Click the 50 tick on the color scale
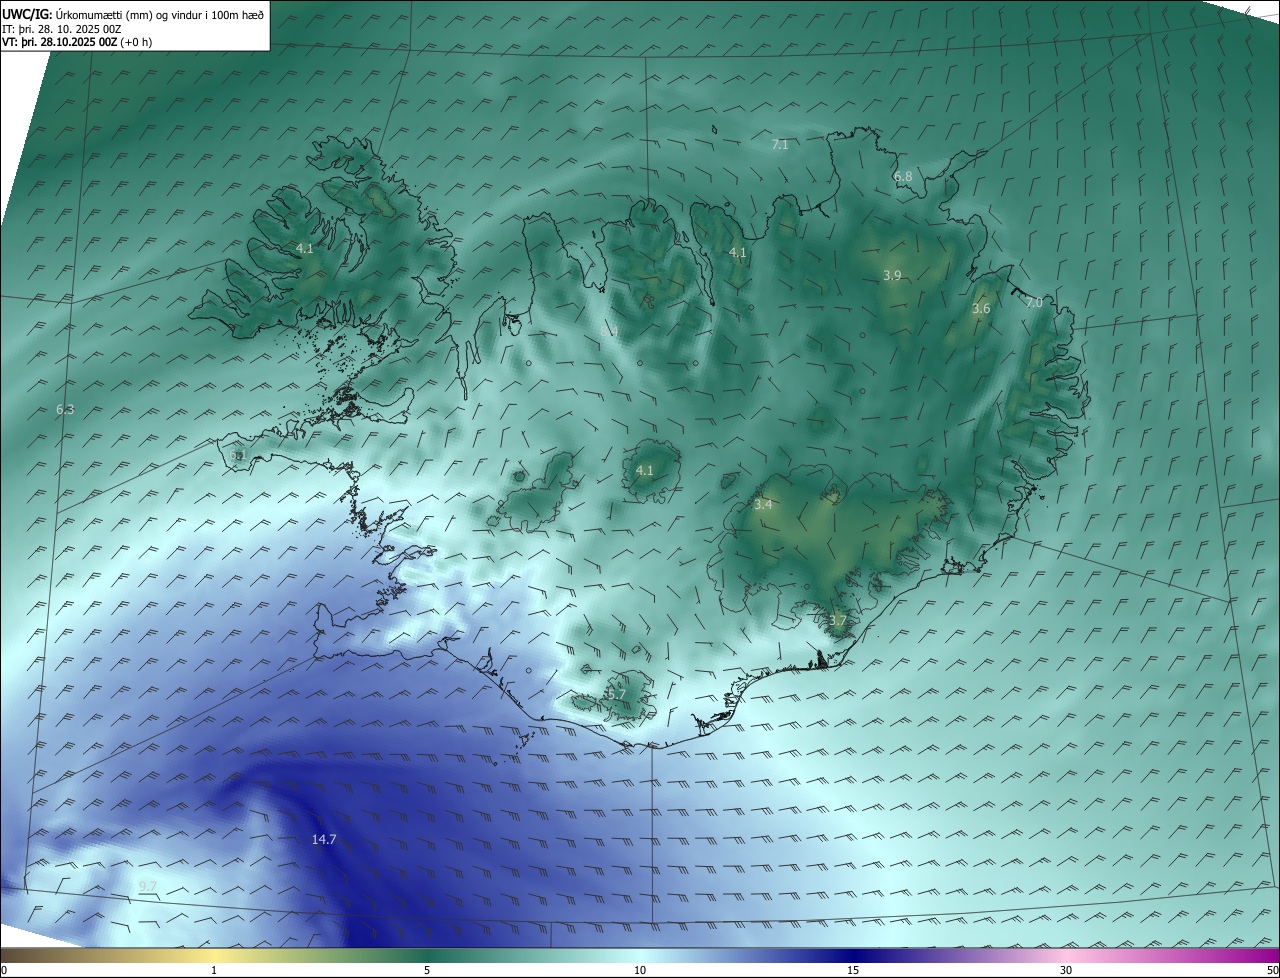 (1272, 970)
